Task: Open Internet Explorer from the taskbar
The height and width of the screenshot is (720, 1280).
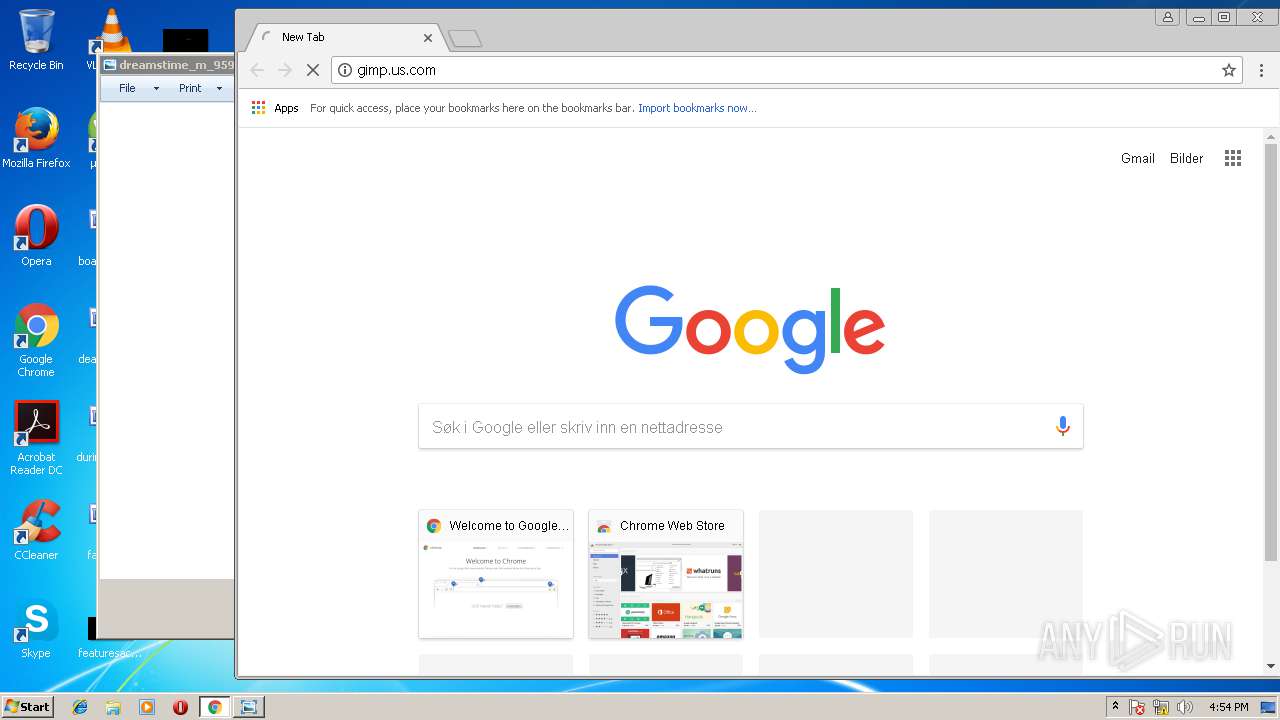Action: [x=80, y=707]
